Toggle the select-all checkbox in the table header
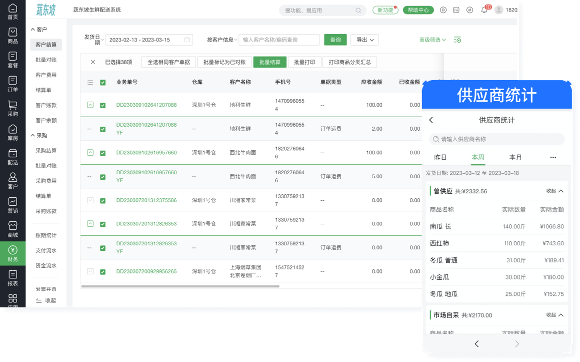 [103, 82]
